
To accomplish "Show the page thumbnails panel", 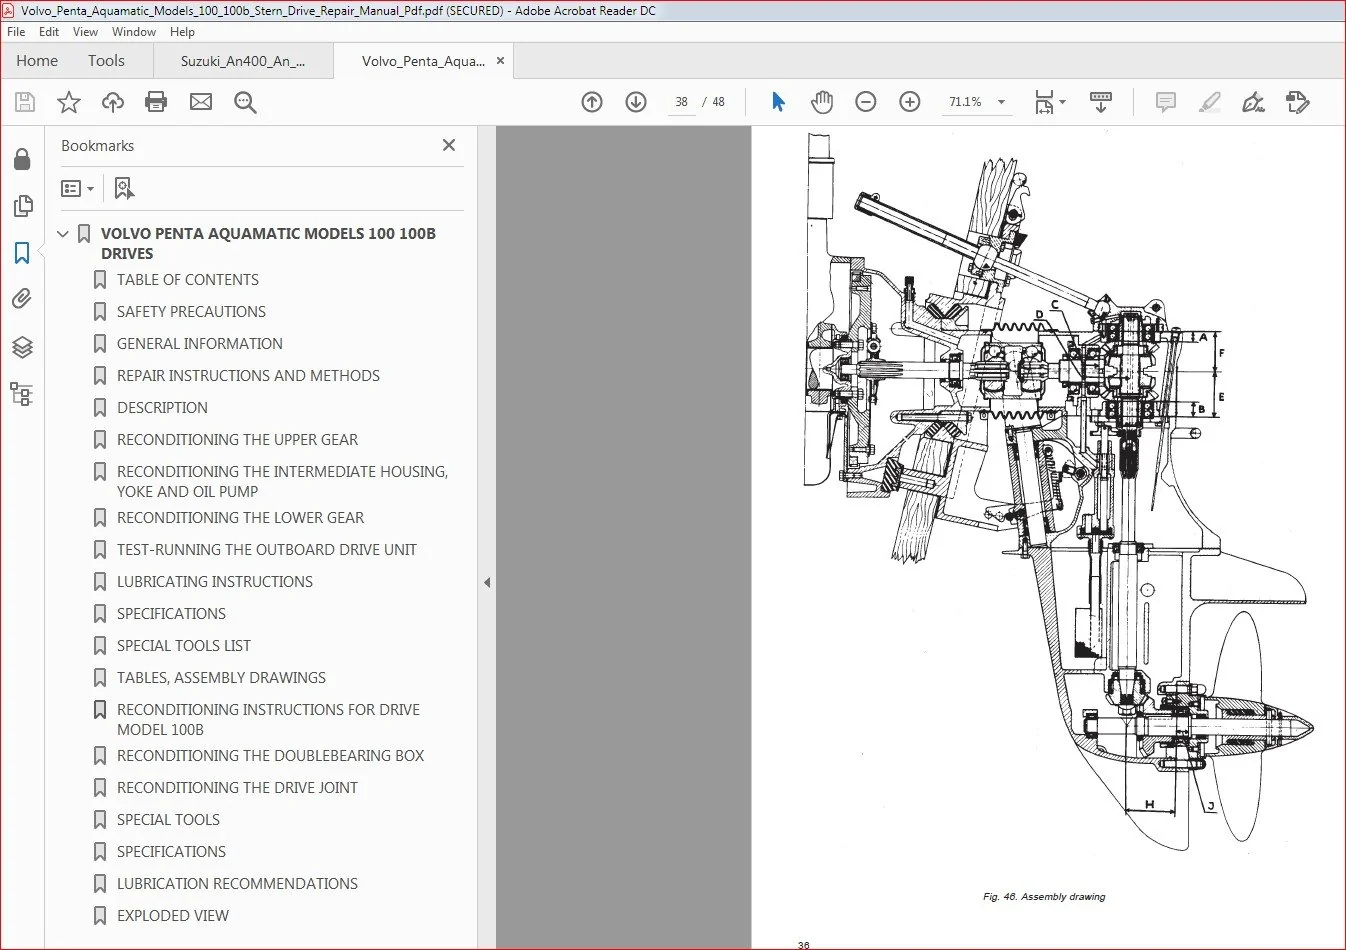I will (22, 206).
